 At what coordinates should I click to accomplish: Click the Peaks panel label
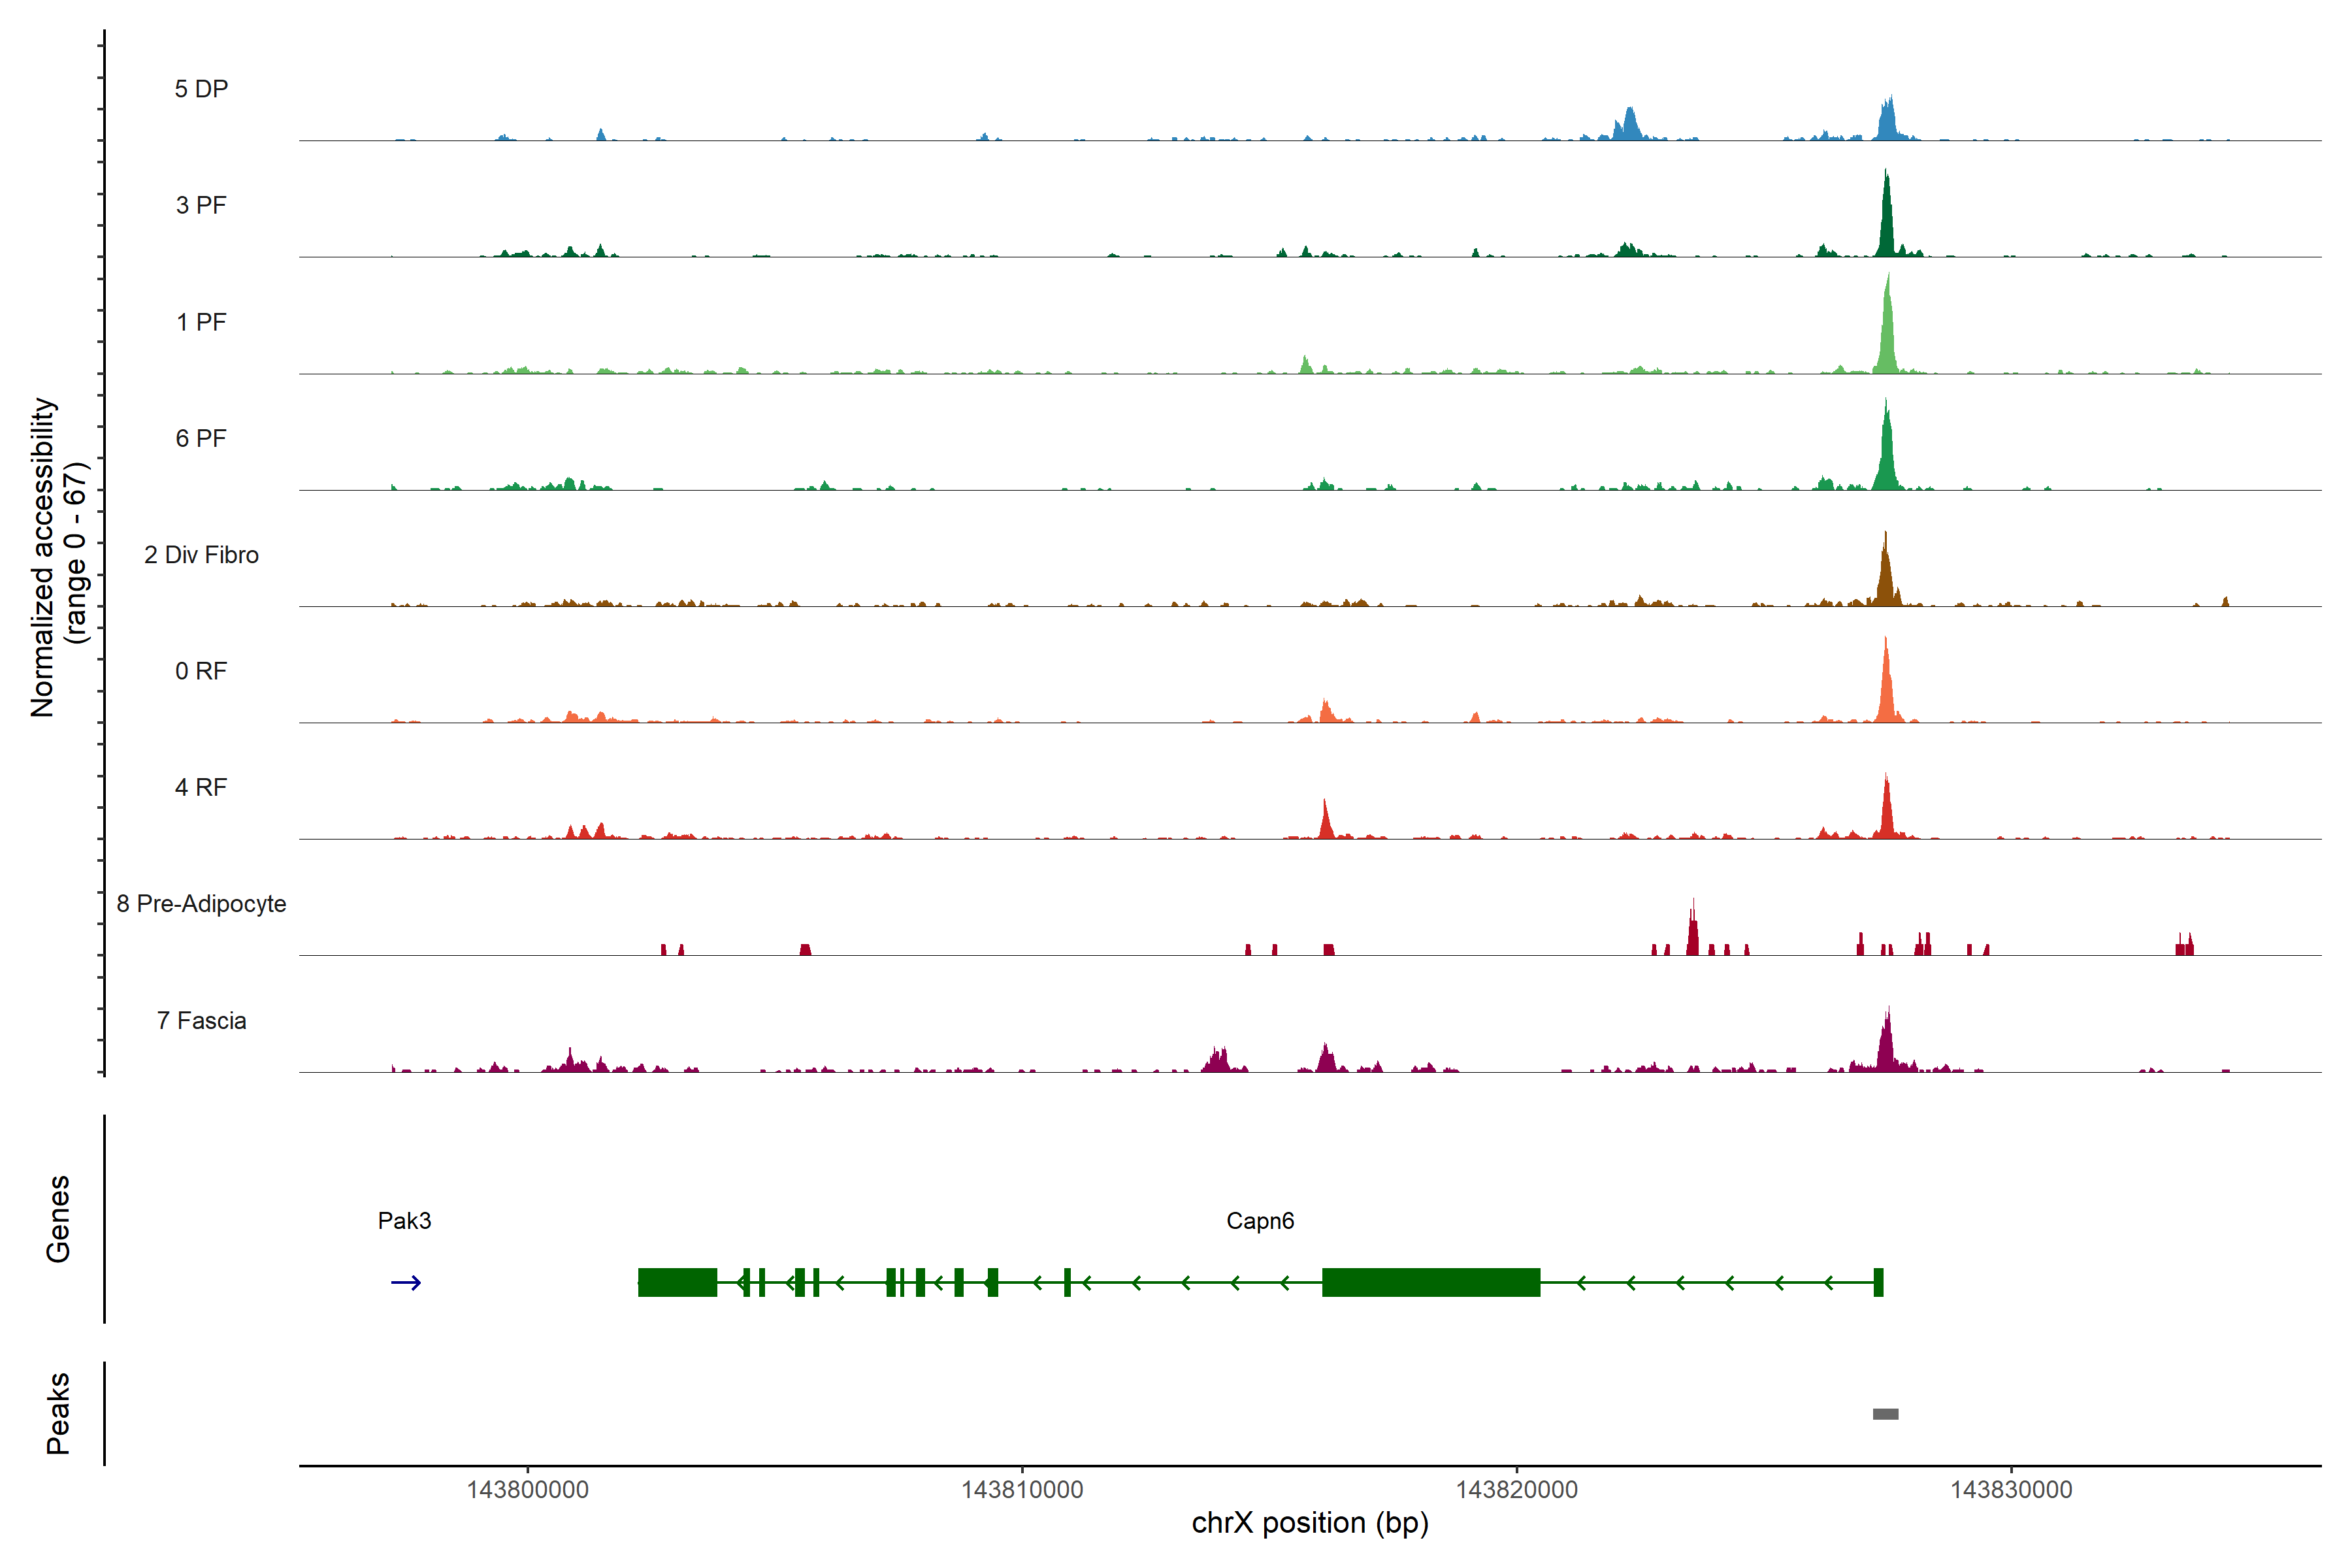(58, 1413)
